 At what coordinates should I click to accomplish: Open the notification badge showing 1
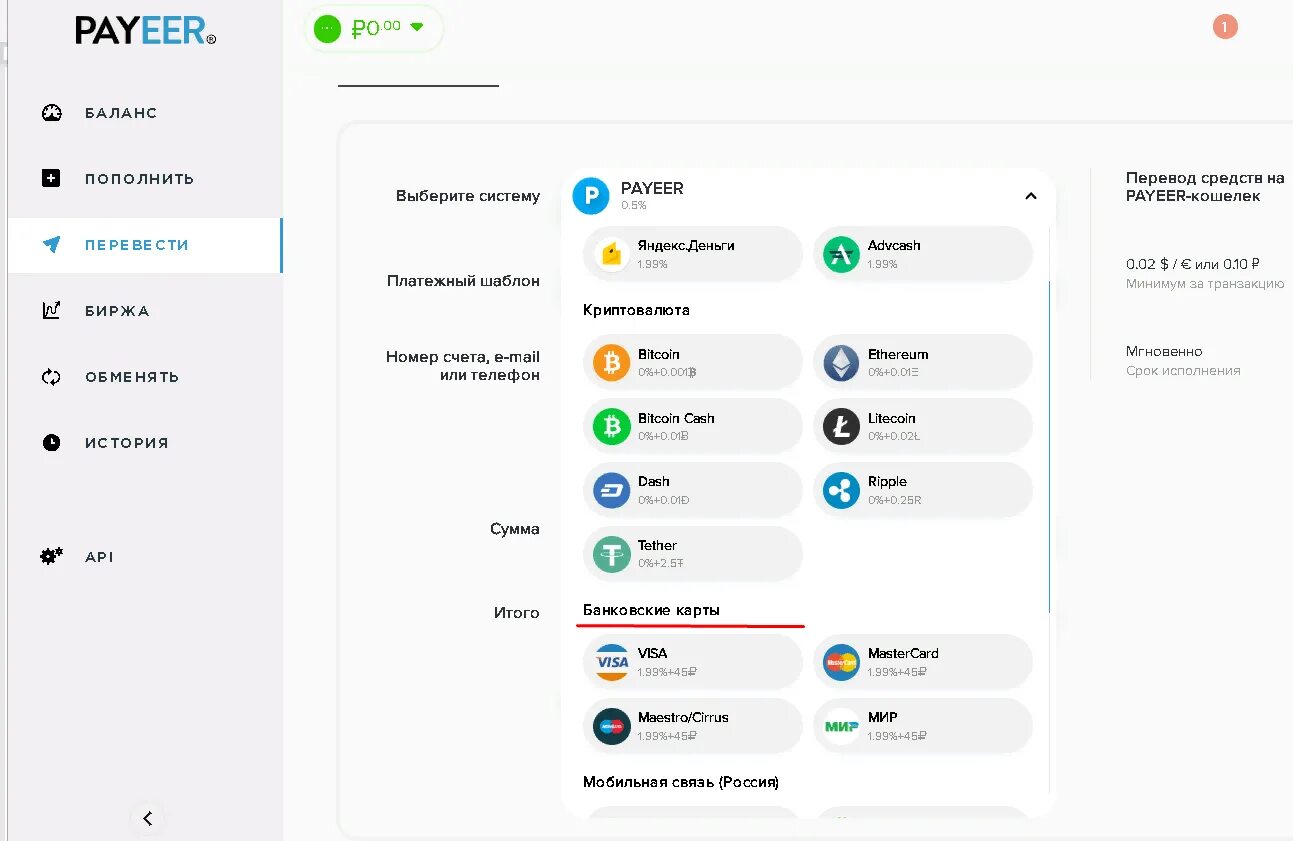[x=1225, y=27]
